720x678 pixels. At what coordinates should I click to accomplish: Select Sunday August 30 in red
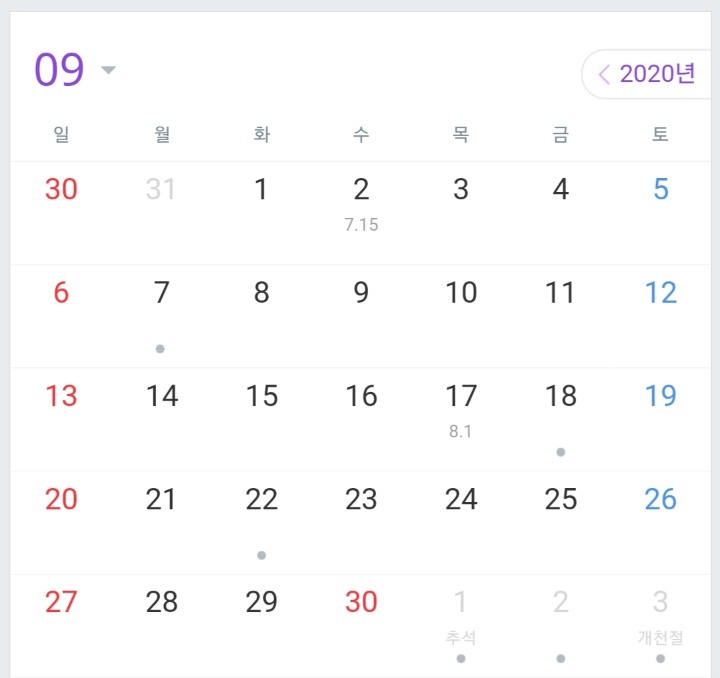point(61,190)
